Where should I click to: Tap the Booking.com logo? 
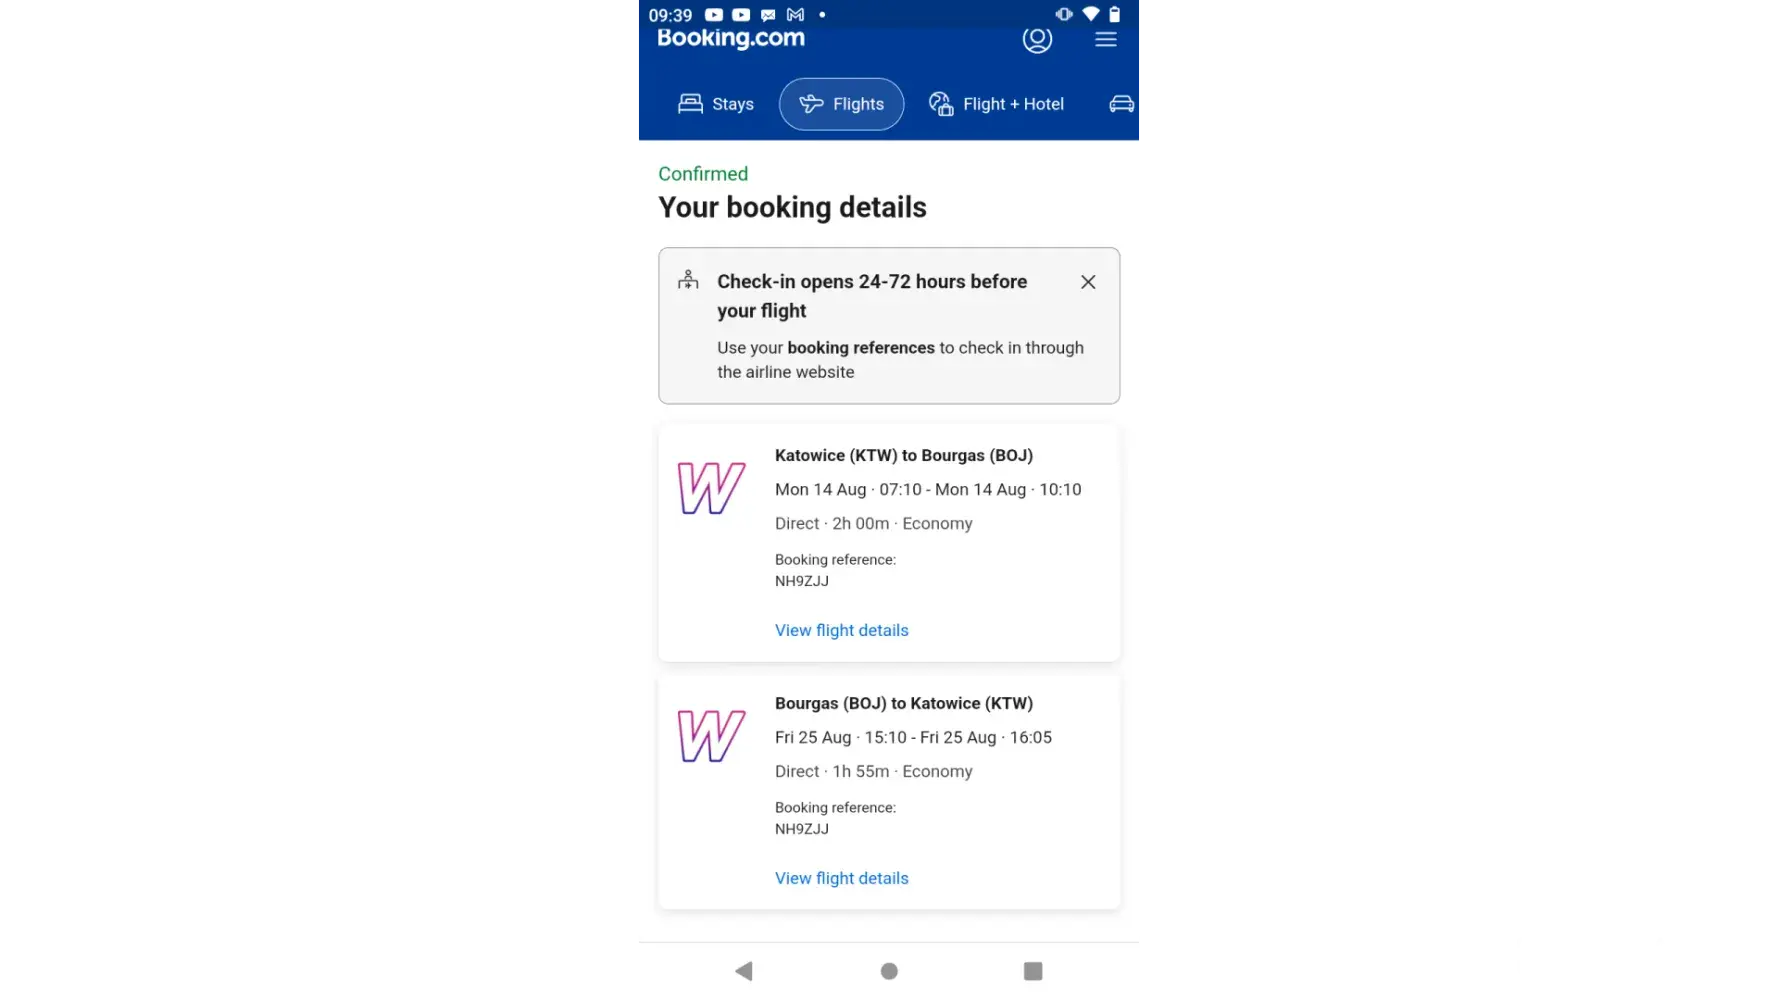click(731, 38)
